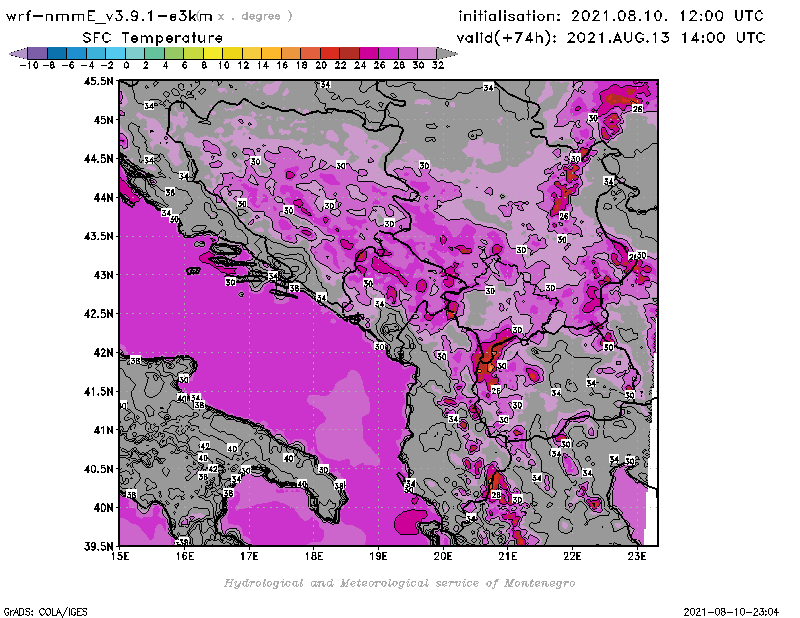Click the '45.5N' latitude label
This screenshot has width=800, height=618.
98,81
